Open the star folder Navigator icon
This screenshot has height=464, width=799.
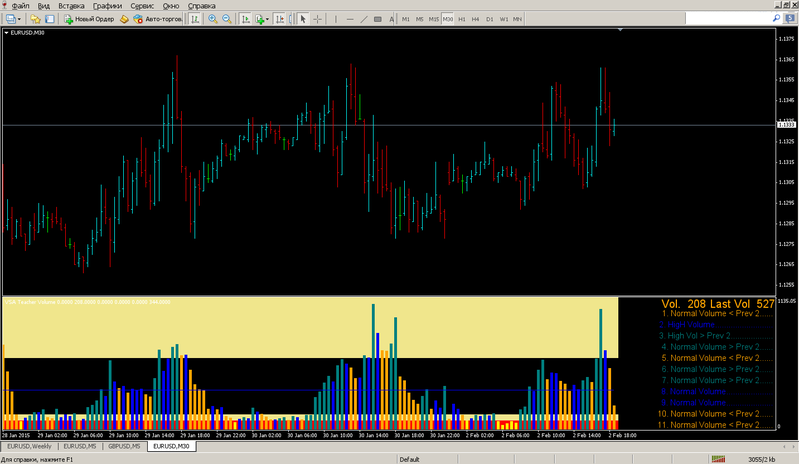pyautogui.click(x=35, y=19)
